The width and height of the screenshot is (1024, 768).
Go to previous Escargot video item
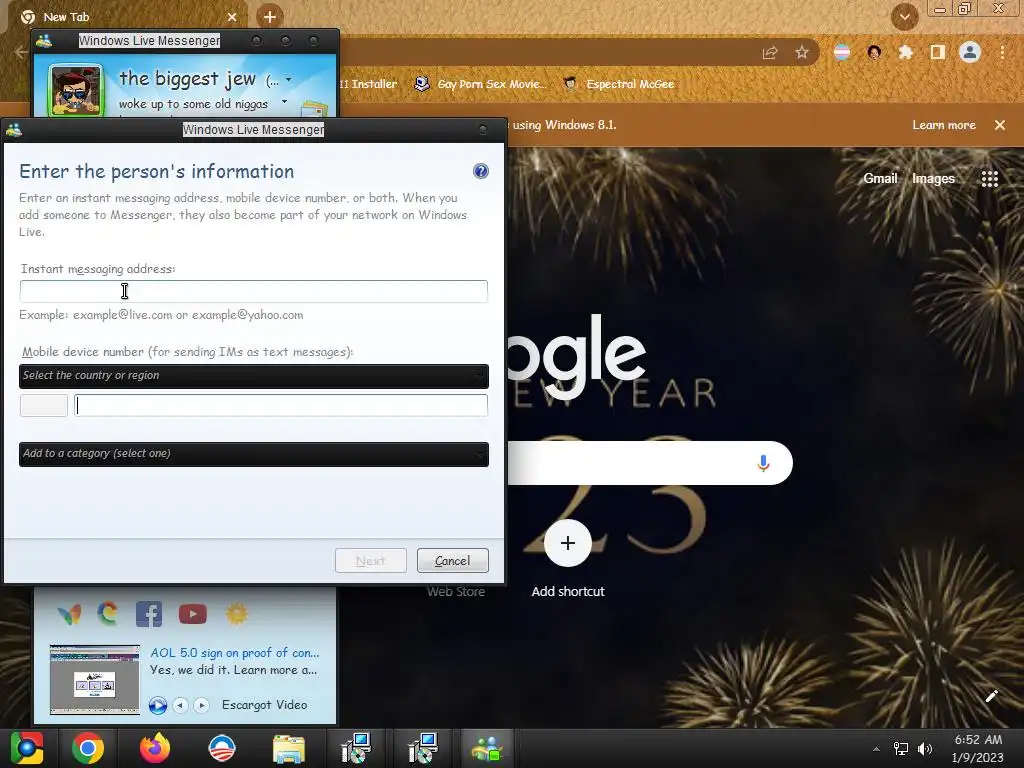pyautogui.click(x=181, y=705)
